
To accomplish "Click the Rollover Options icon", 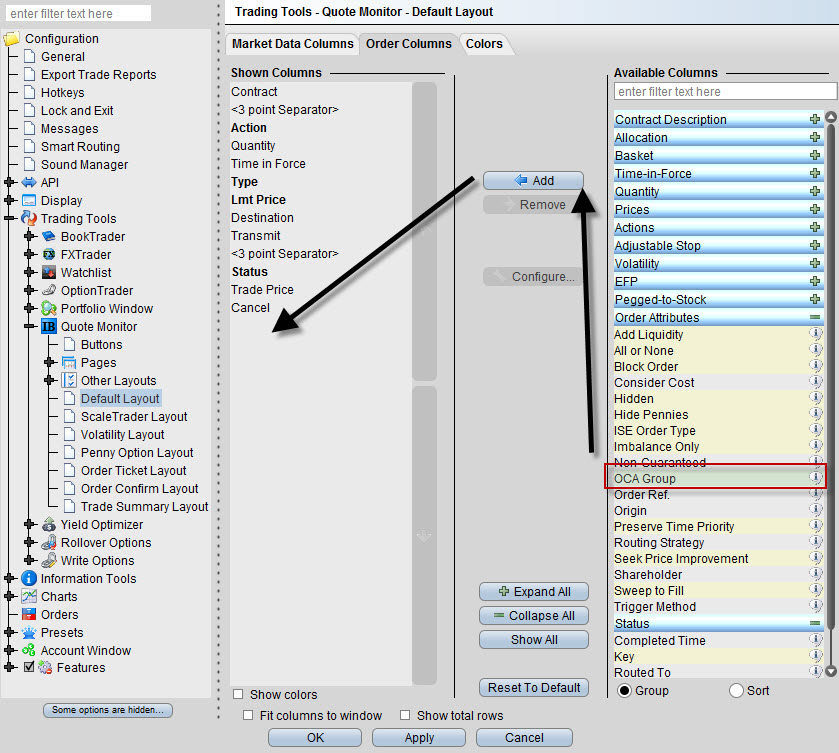I will (49, 542).
